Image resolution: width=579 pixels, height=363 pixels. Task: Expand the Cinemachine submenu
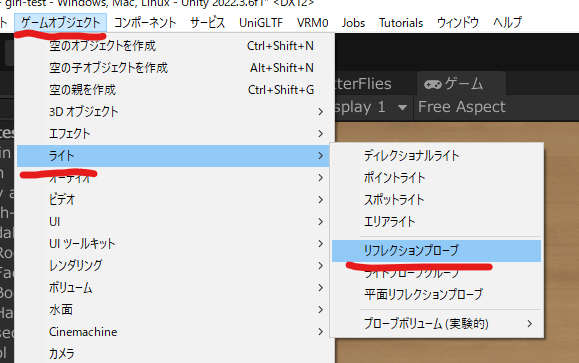[x=173, y=332]
